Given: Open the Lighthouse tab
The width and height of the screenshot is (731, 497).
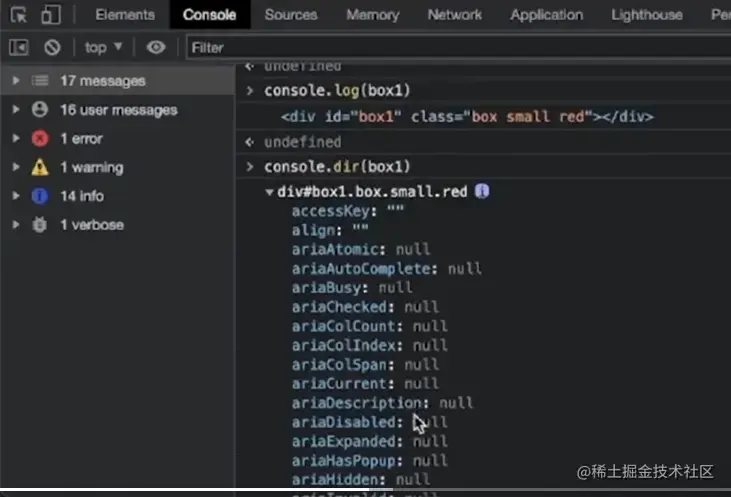Looking at the screenshot, I should click(x=647, y=15).
